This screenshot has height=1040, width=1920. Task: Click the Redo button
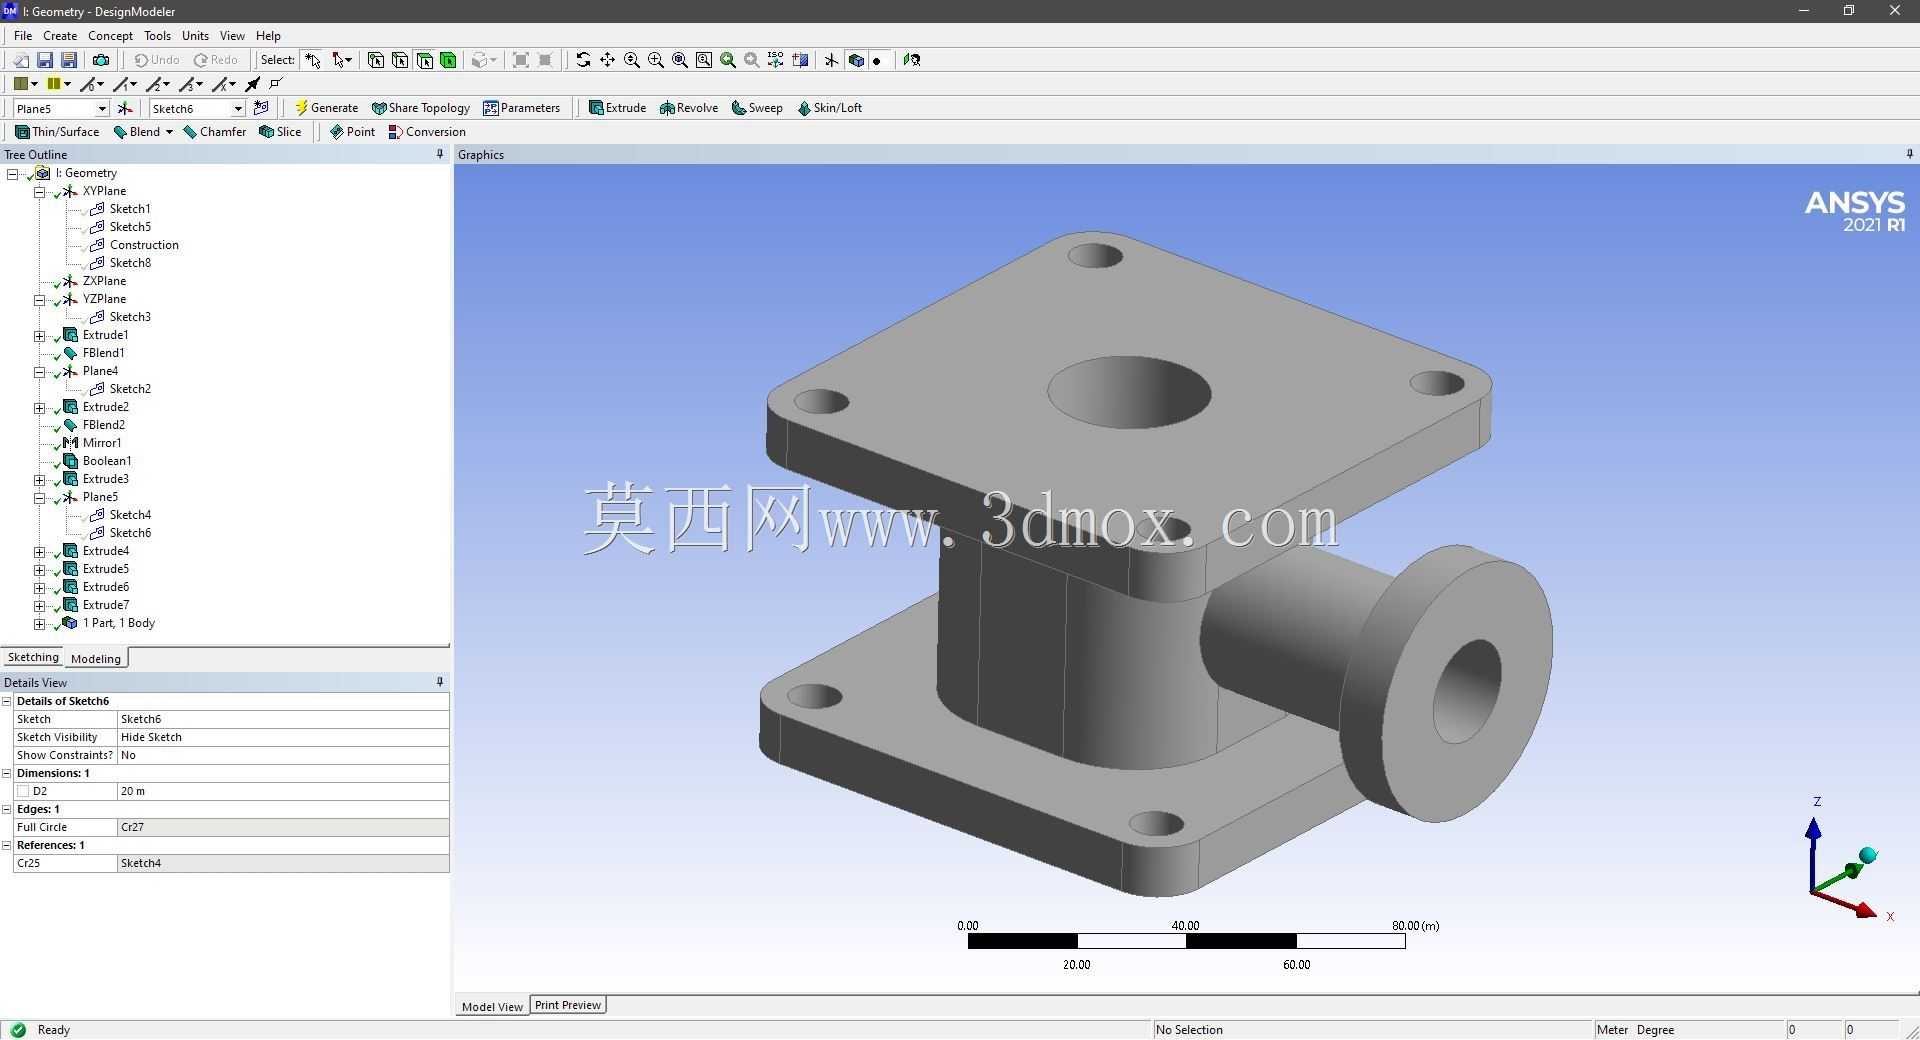216,60
